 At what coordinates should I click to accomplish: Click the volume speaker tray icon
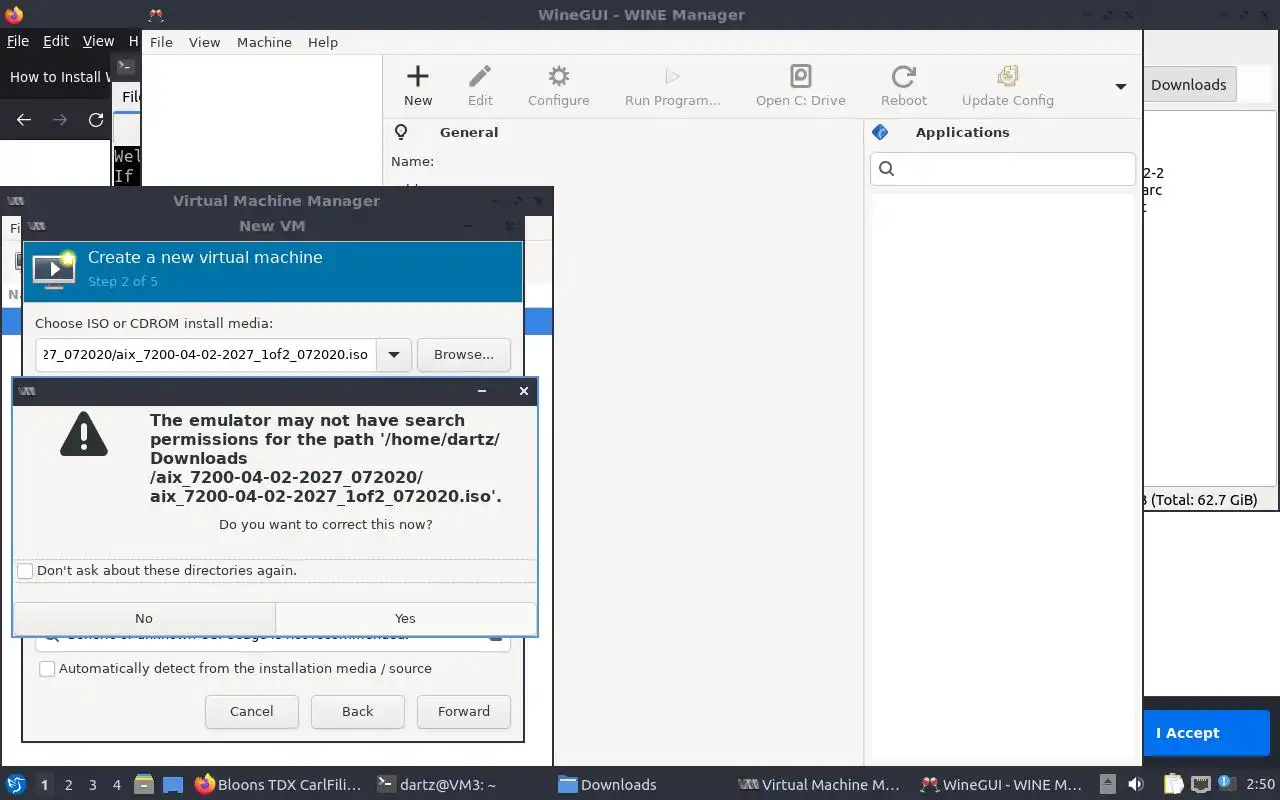[1135, 785]
